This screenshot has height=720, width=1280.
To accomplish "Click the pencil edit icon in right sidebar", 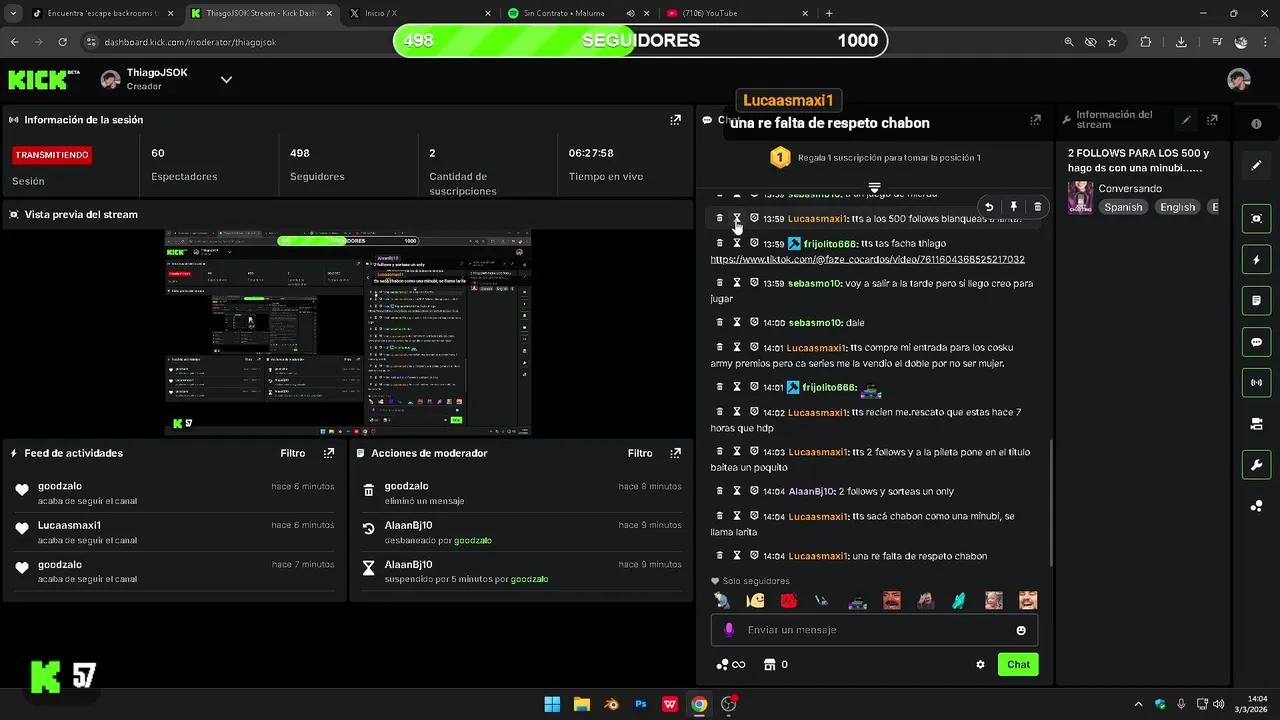I will click(x=1257, y=165).
